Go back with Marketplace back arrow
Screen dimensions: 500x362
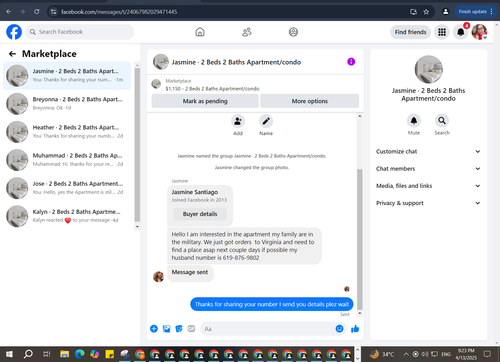(x=12, y=54)
